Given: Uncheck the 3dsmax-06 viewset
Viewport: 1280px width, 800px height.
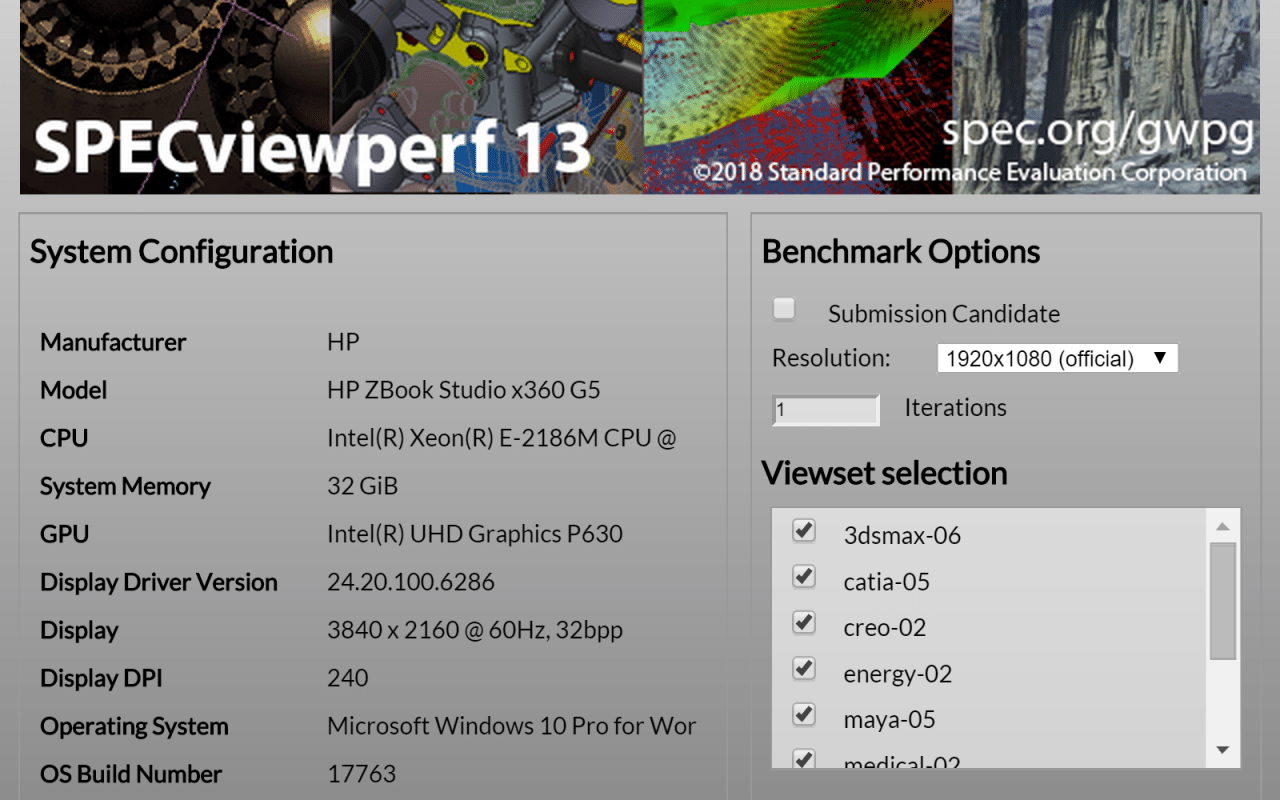Looking at the screenshot, I should point(804,530).
